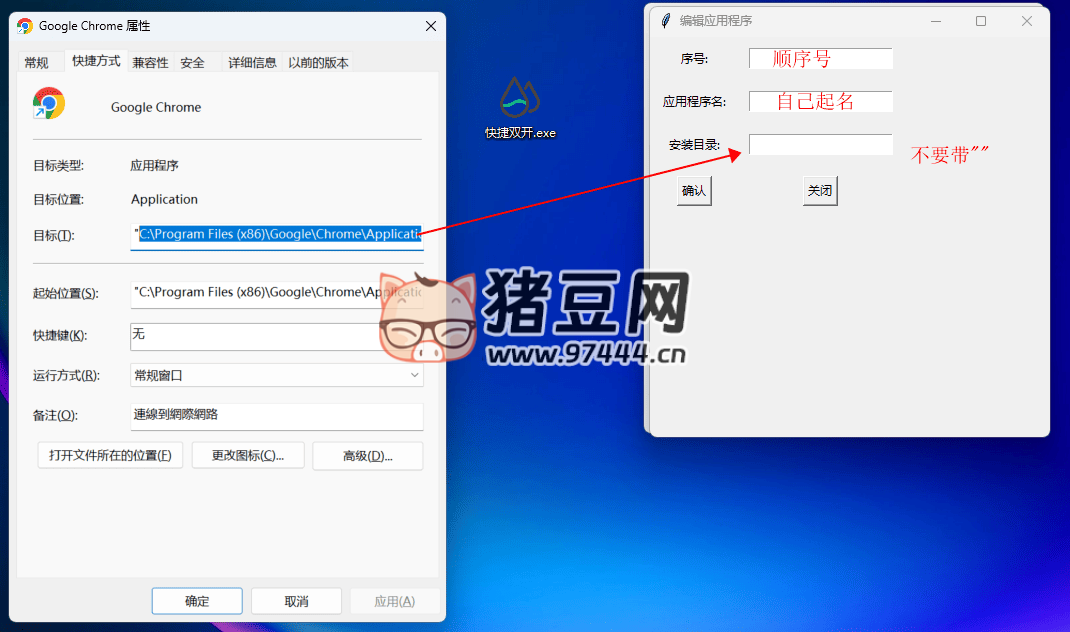Click the 起始位置(S) field
1070x632 pixels.
tap(276, 293)
